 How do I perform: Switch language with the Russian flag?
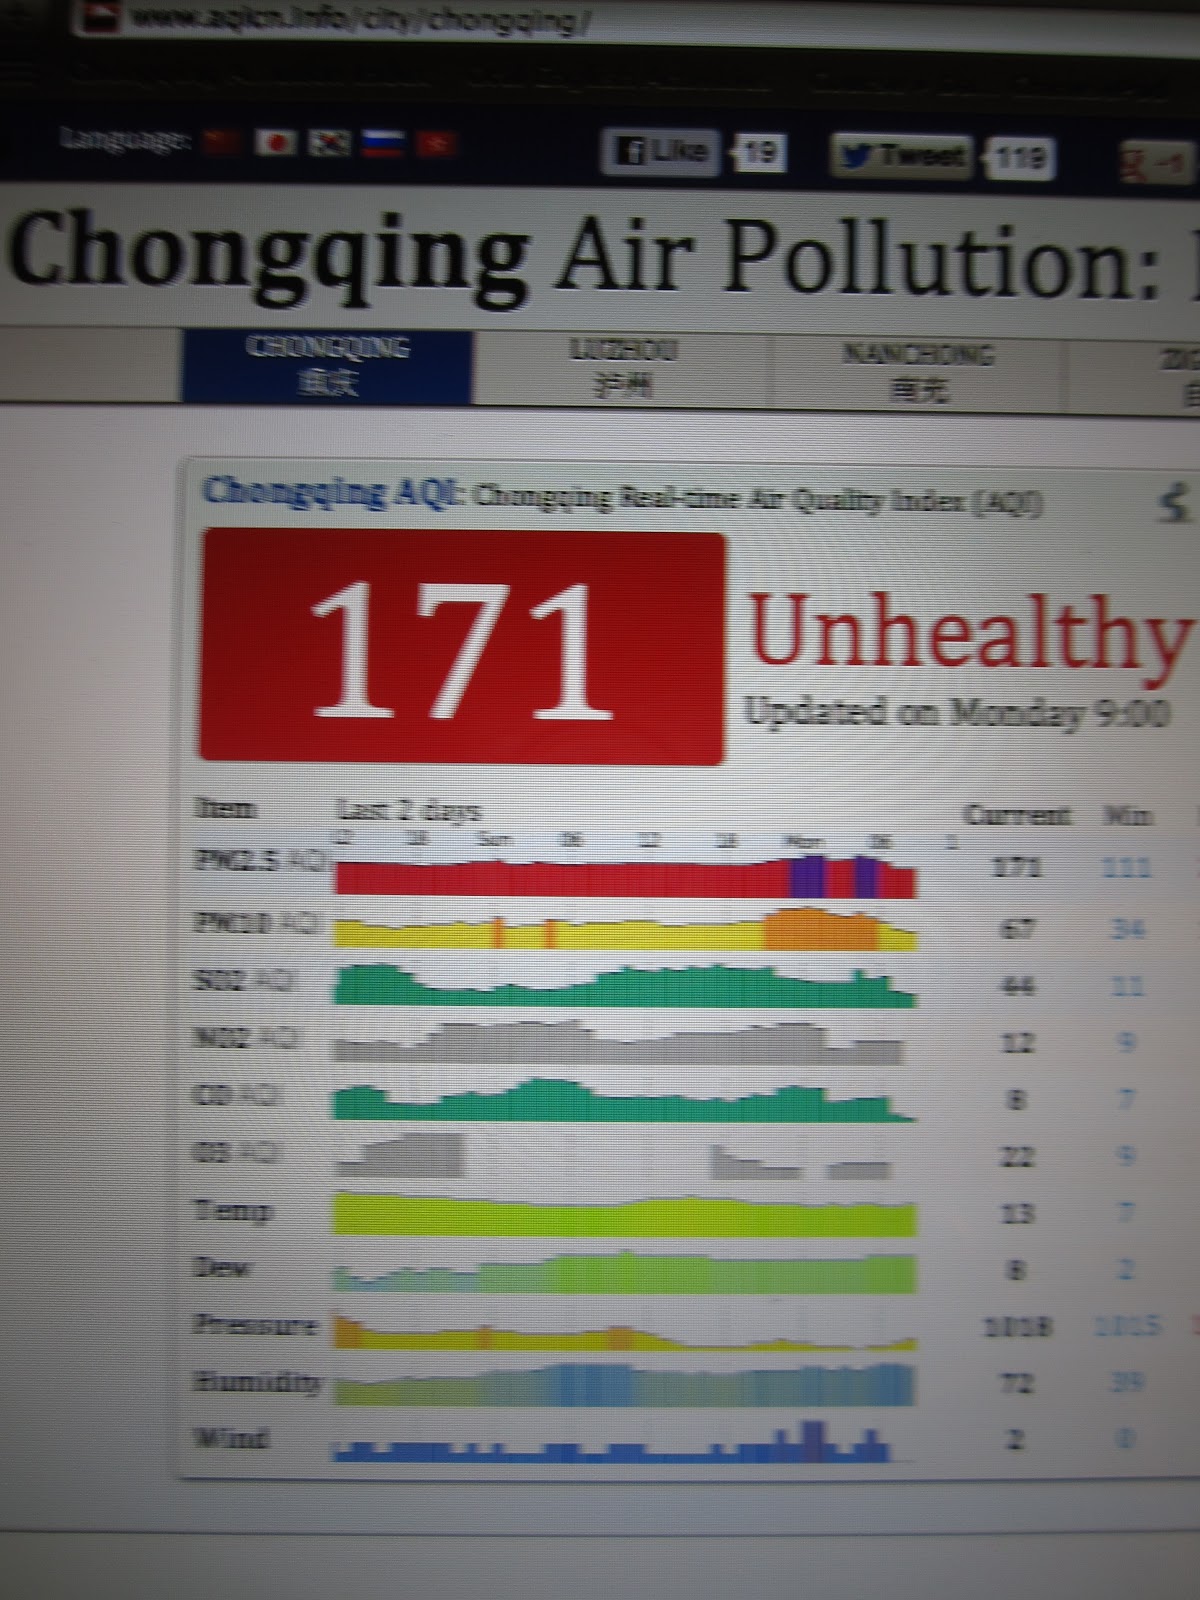click(x=382, y=144)
